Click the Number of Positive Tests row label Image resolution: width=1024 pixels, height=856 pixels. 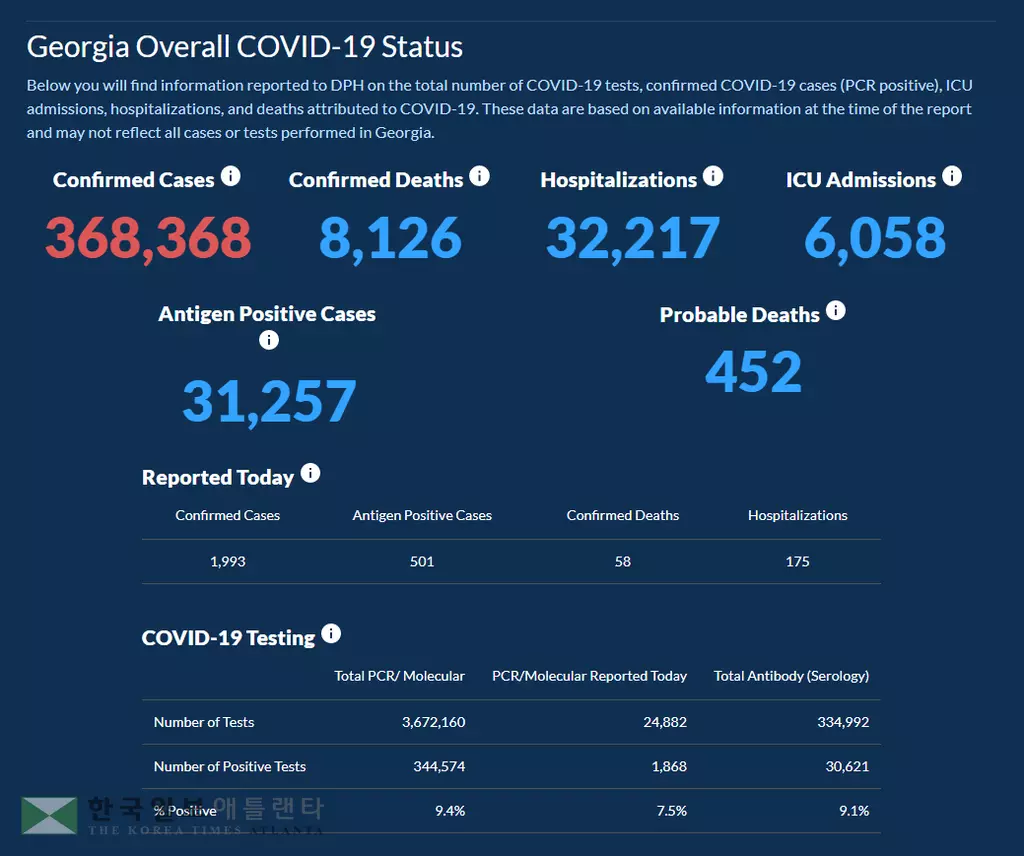(230, 766)
